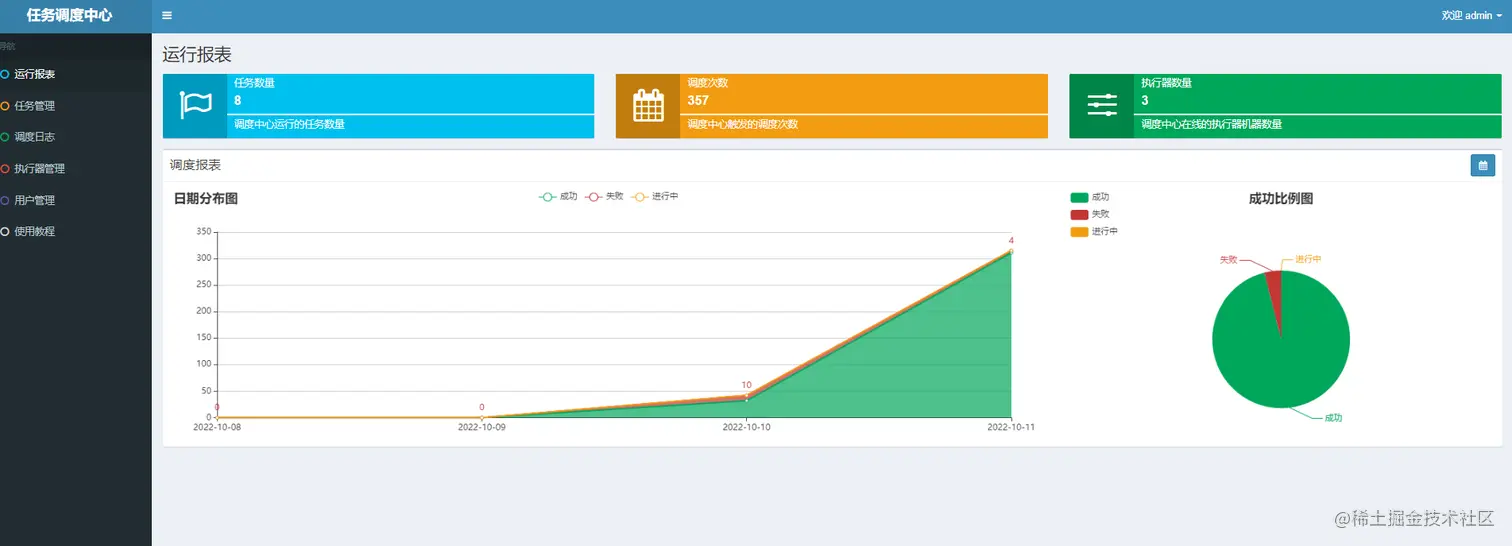This screenshot has height=546, width=1512.
Task: Click the 任务数量 value 8
Action: 238,100
